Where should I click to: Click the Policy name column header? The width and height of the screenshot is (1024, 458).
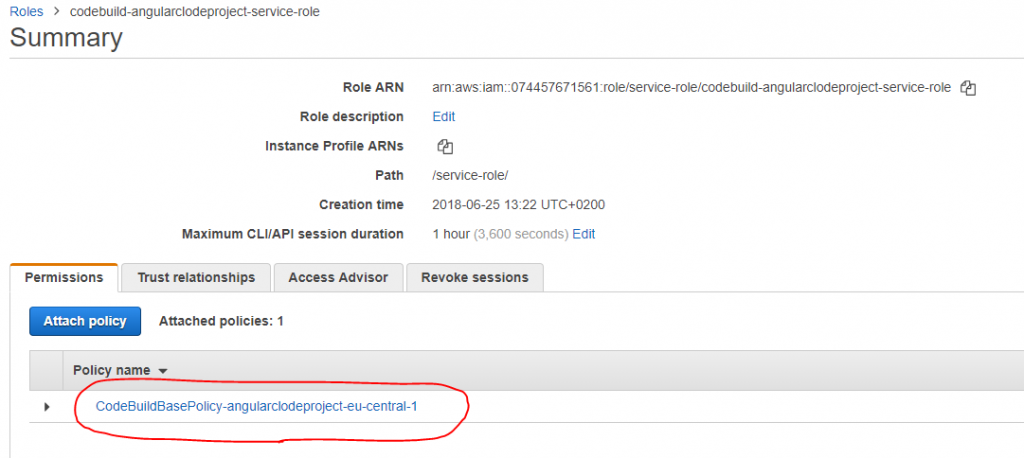[x=111, y=371]
